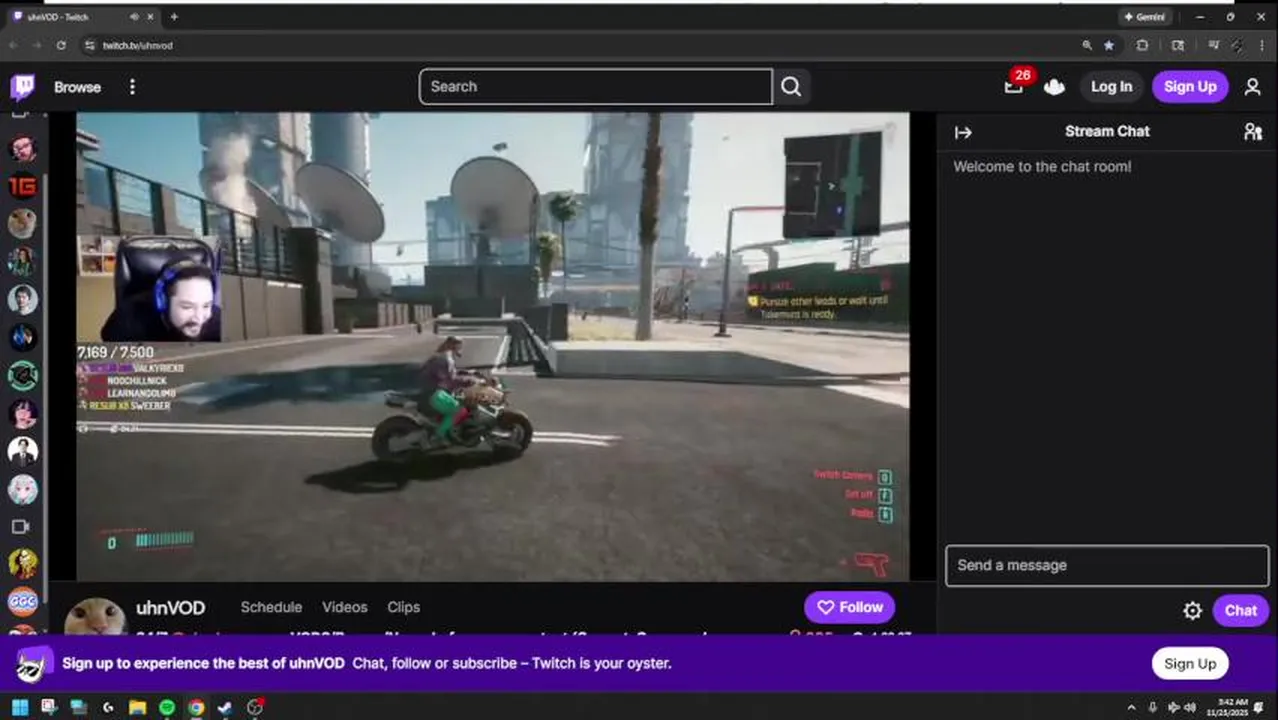Image resolution: width=1278 pixels, height=720 pixels.
Task: Open the browser zoom magnifier icon
Action: pos(1087,45)
